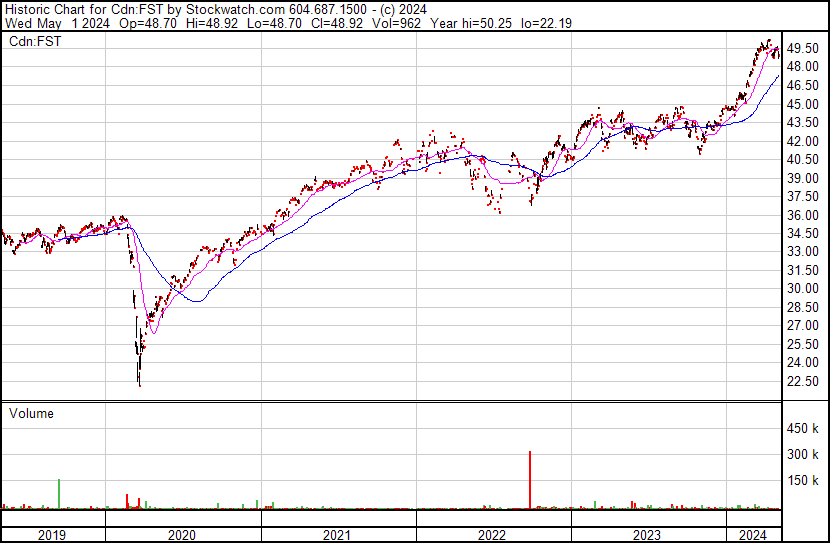Click the Volume panel label
Image resolution: width=830 pixels, height=543 pixels.
click(31, 413)
